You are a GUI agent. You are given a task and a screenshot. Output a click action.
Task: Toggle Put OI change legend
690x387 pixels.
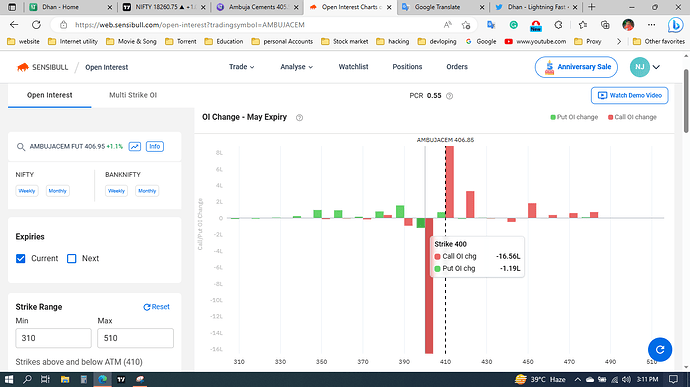574,117
